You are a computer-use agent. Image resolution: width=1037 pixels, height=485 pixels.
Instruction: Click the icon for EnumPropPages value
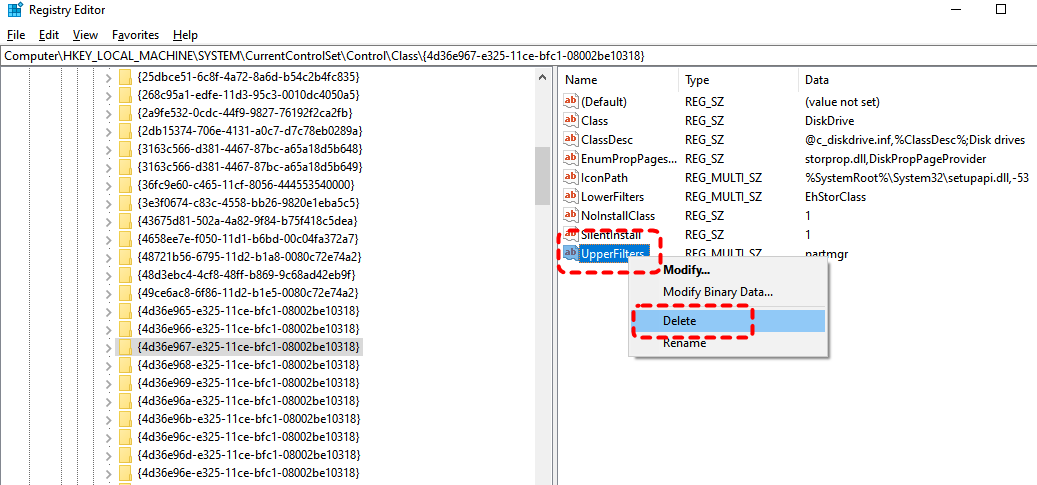tap(571, 158)
